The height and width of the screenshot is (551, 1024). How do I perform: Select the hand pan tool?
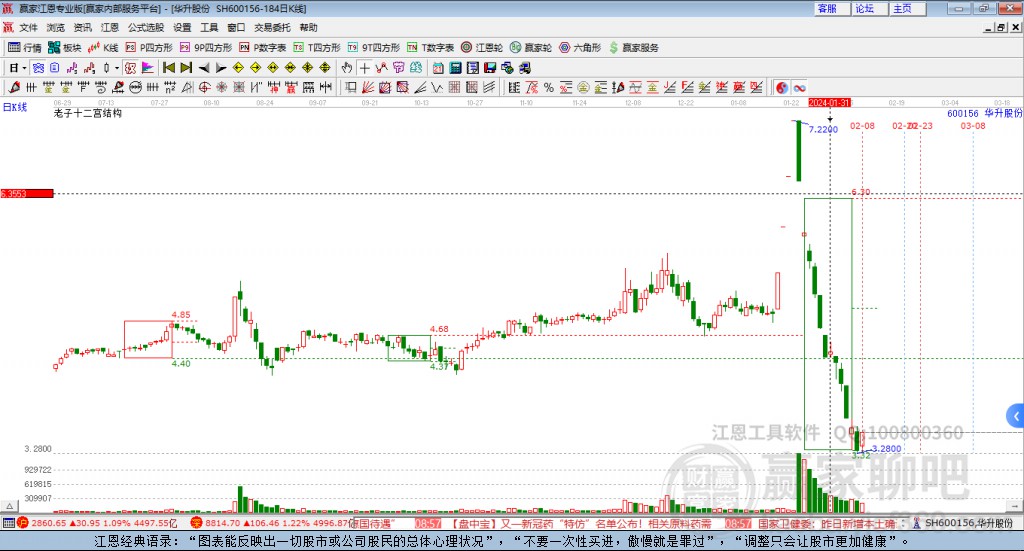[x=347, y=68]
